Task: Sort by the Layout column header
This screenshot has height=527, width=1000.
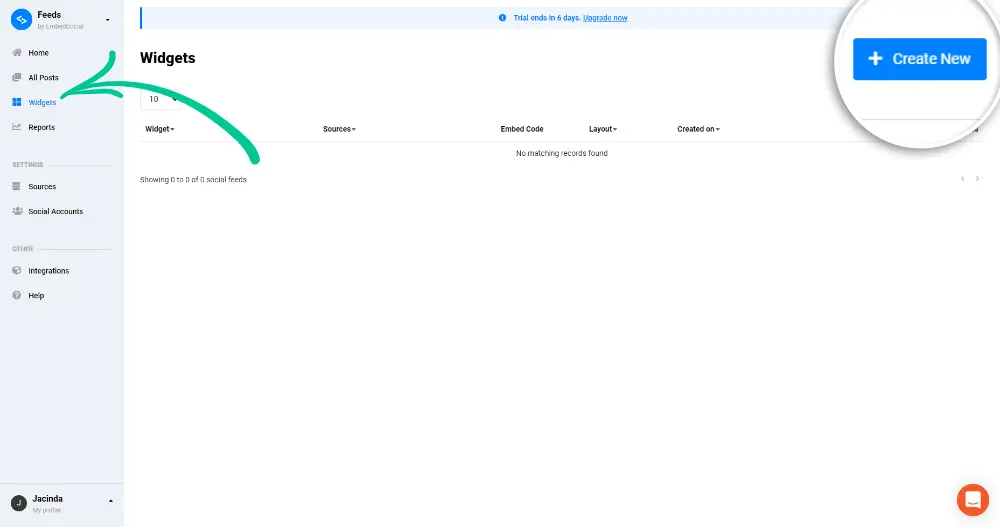Action: [603, 129]
